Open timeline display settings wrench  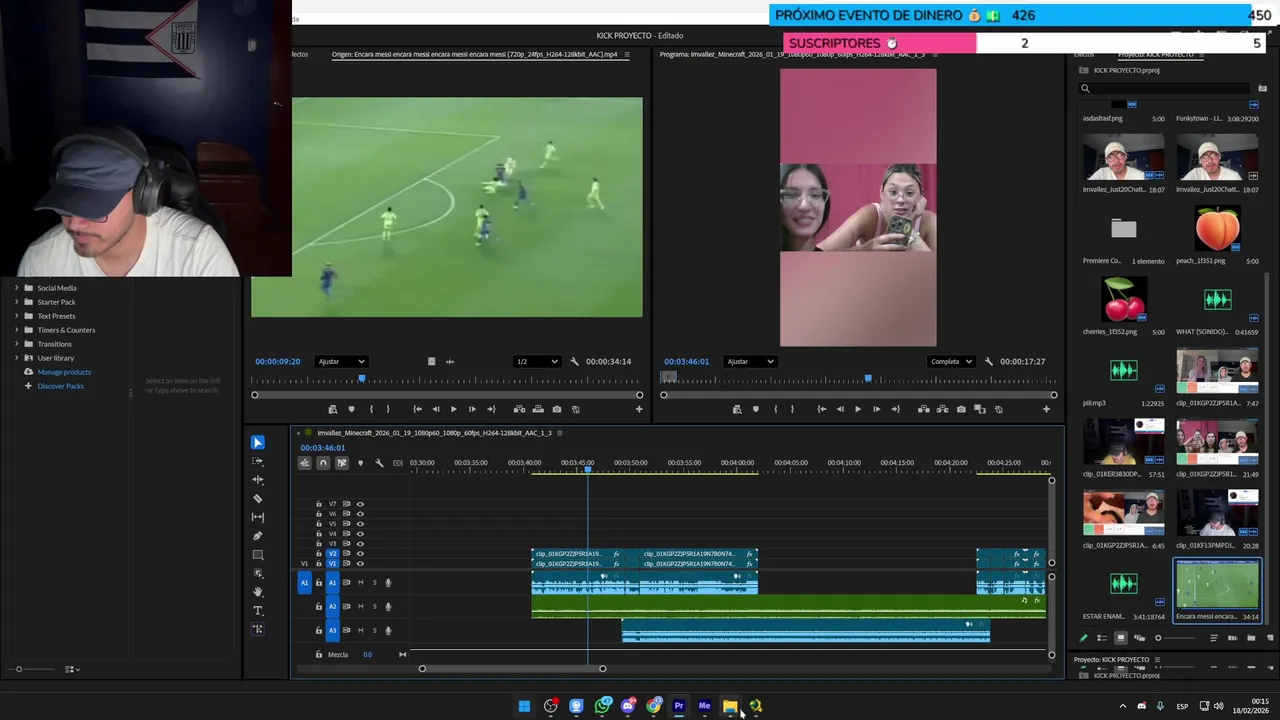(379, 463)
